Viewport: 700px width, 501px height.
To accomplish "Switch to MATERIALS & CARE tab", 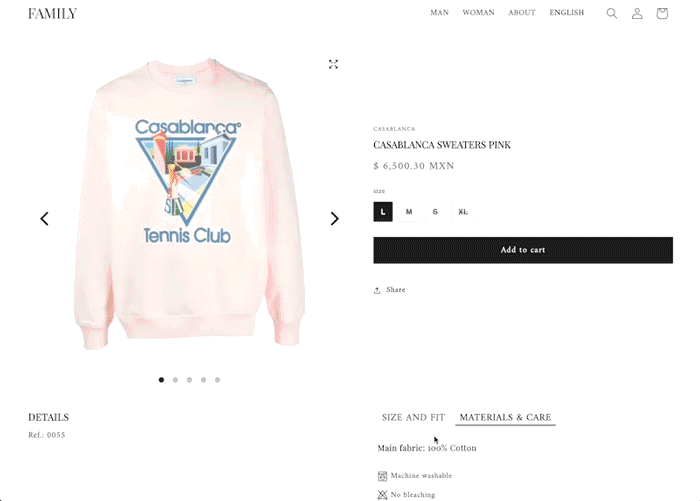I will (x=505, y=417).
